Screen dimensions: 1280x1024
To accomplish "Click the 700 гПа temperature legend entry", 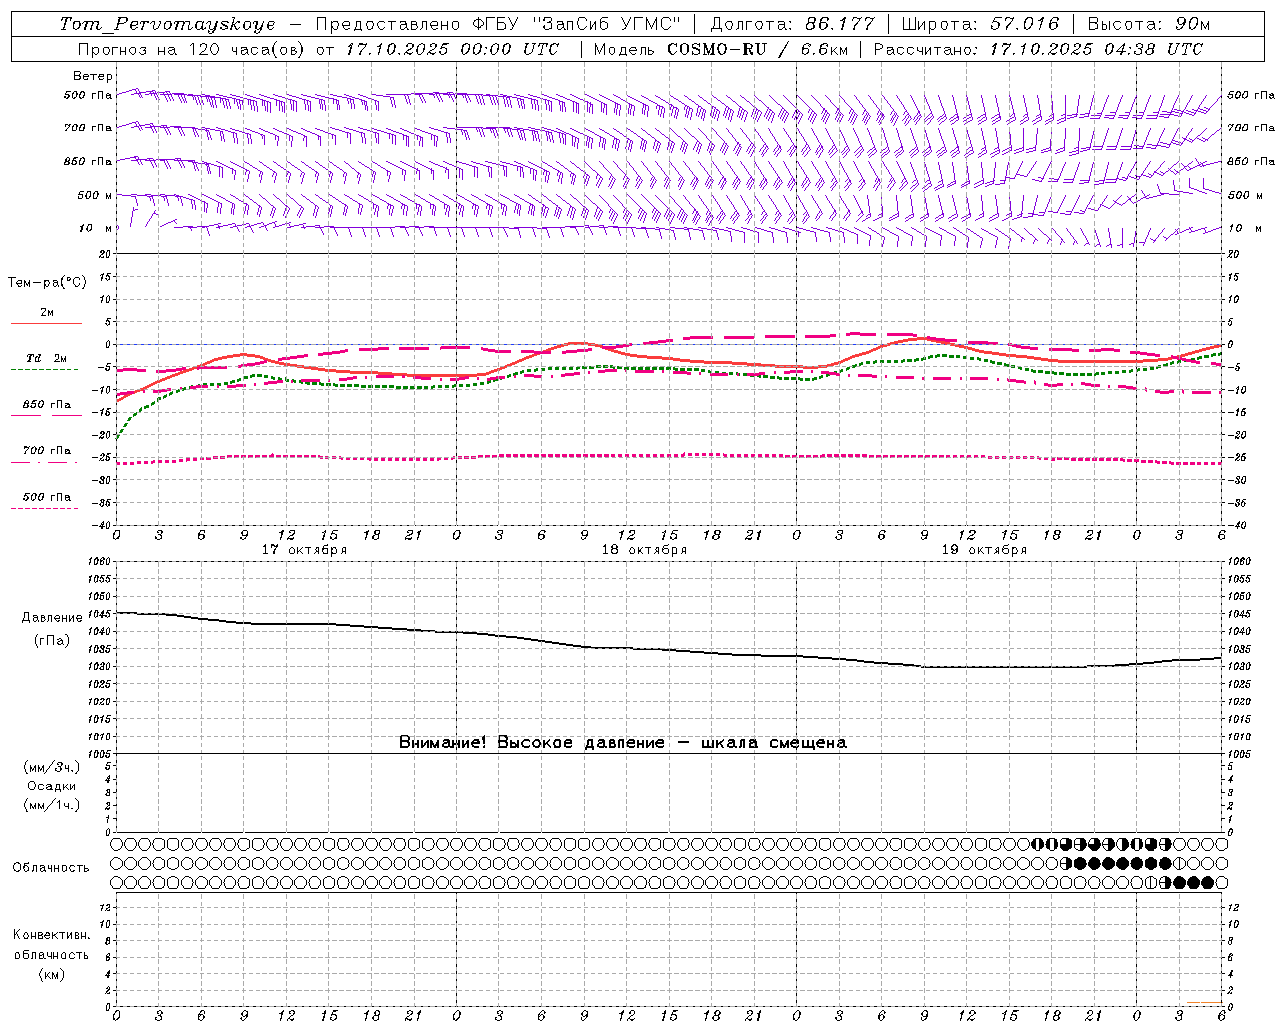I will tap(47, 450).
